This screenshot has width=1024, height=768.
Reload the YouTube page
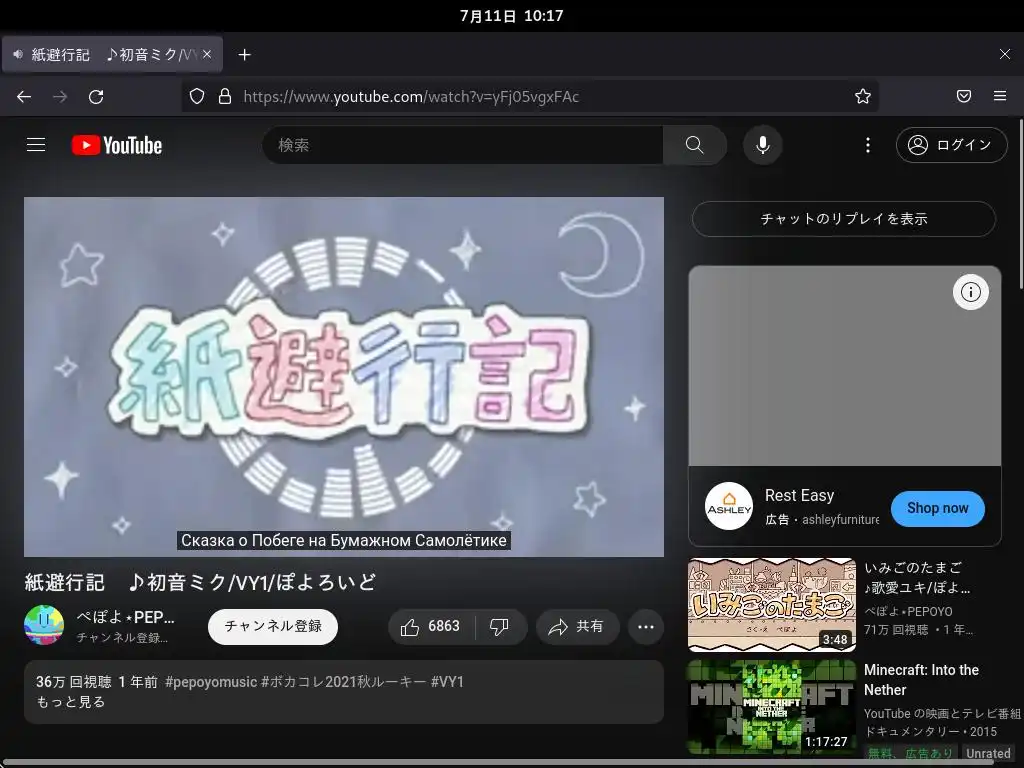tap(96, 97)
